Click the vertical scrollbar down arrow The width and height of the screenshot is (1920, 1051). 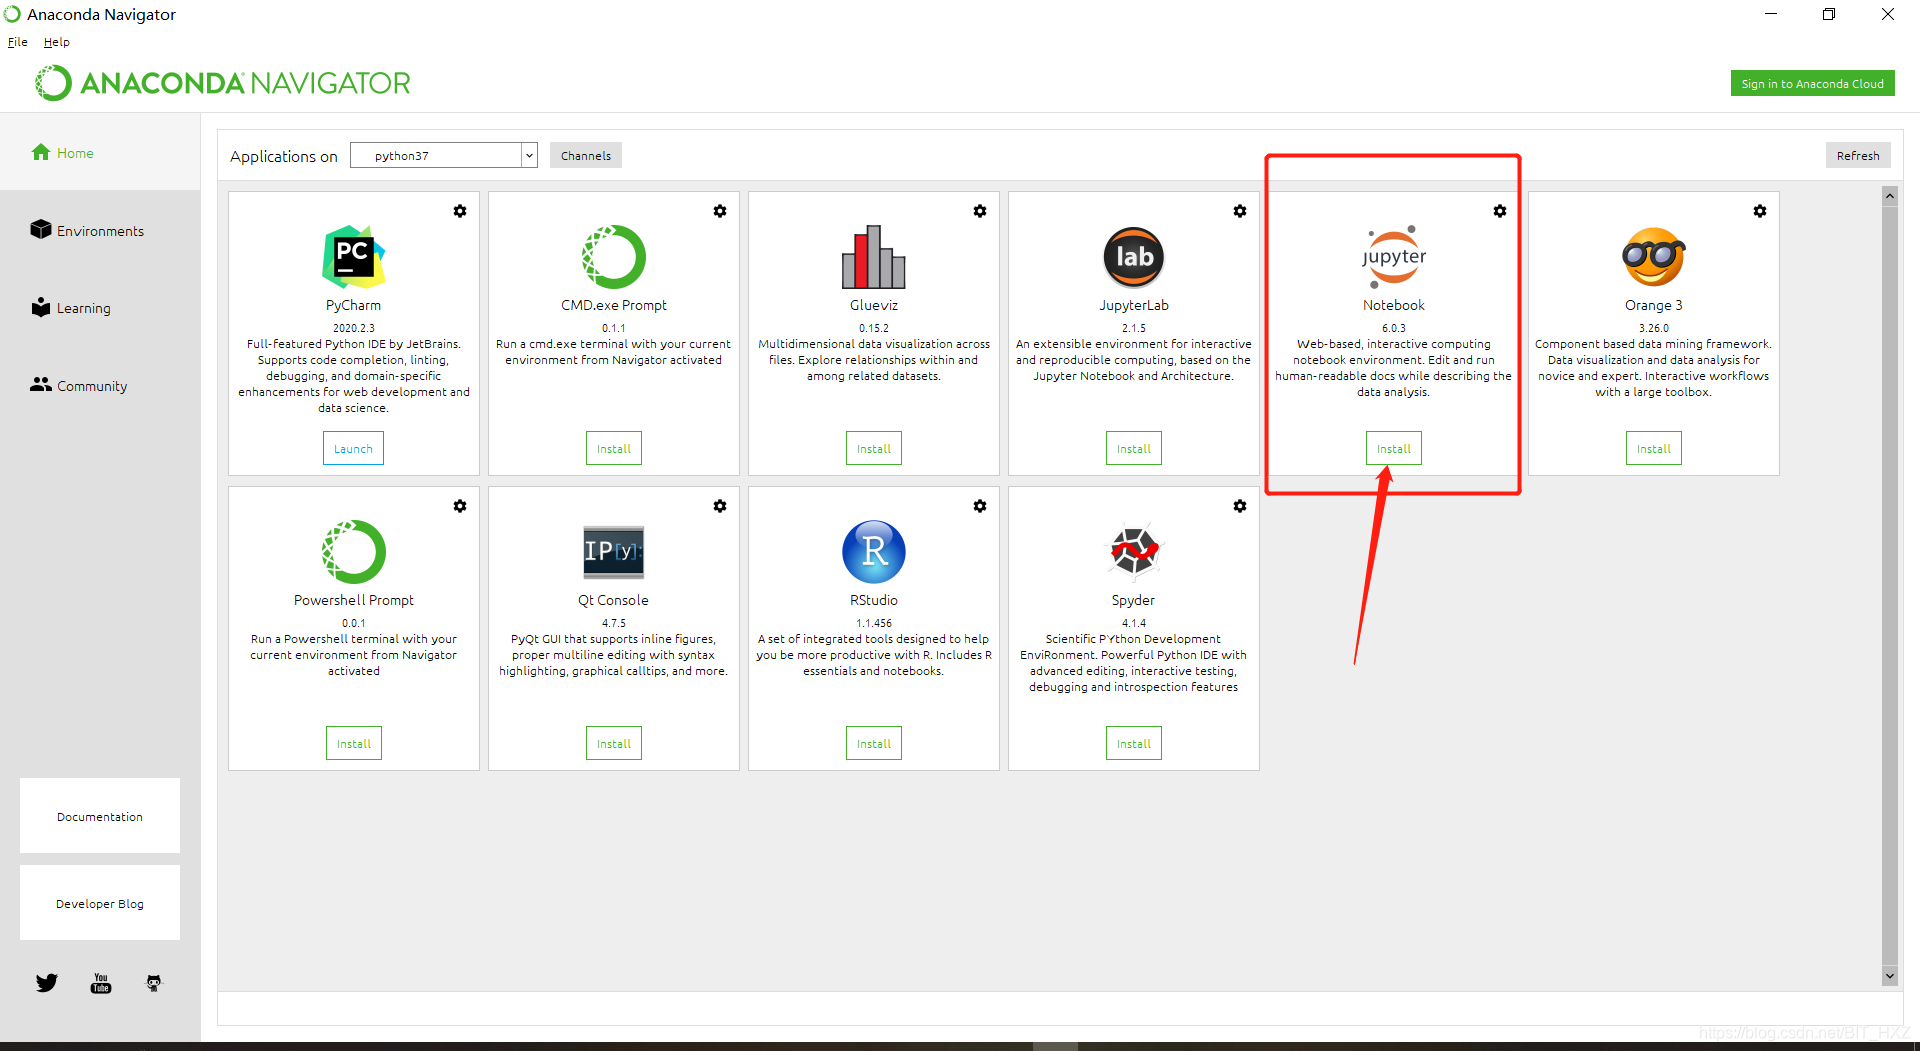1889,976
